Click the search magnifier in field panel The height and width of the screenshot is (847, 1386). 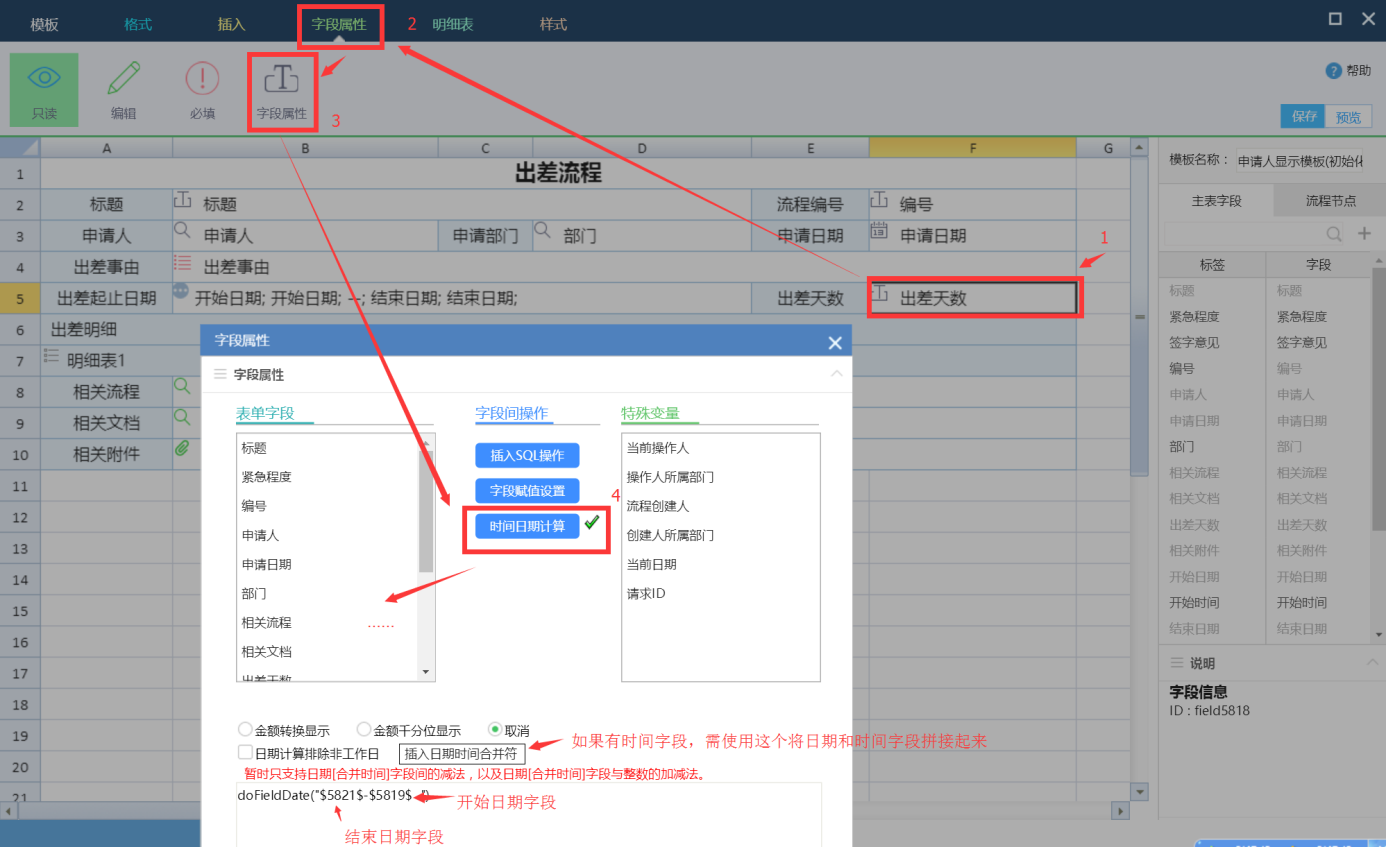[1334, 234]
